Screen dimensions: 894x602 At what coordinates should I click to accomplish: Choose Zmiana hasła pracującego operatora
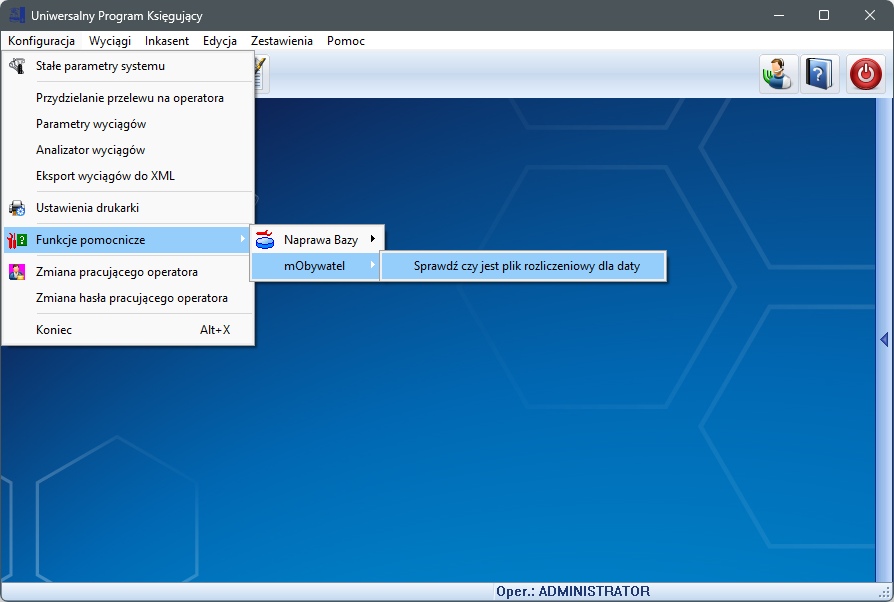point(131,298)
